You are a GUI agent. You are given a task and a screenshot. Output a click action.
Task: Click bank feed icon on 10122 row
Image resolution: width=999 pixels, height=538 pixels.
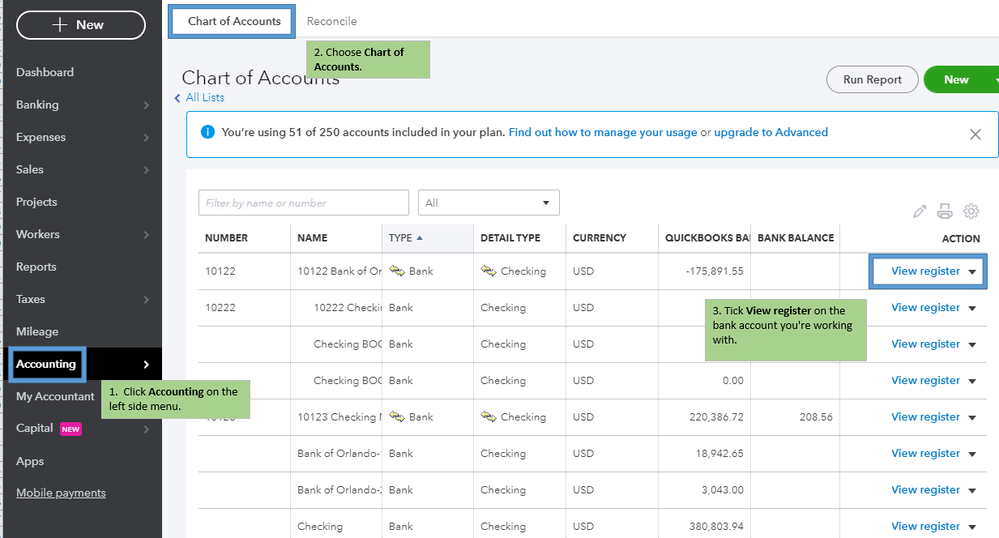tap(397, 271)
